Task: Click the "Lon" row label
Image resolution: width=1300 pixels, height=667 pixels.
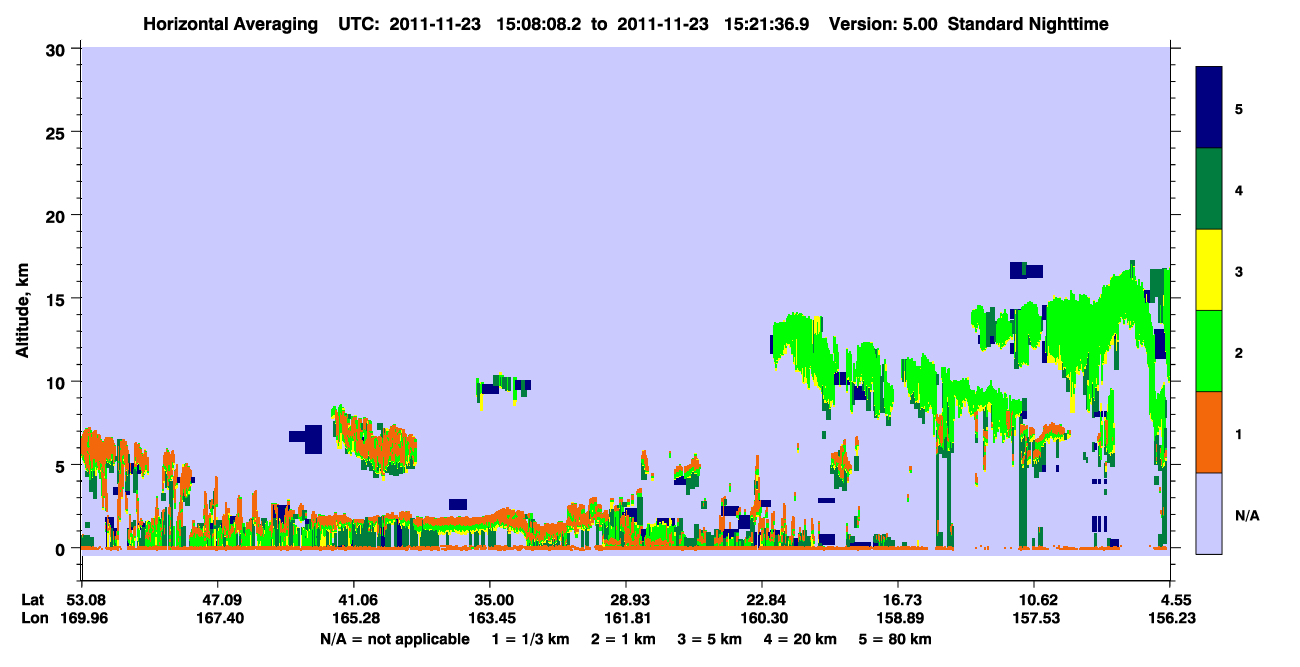Action: (33, 619)
